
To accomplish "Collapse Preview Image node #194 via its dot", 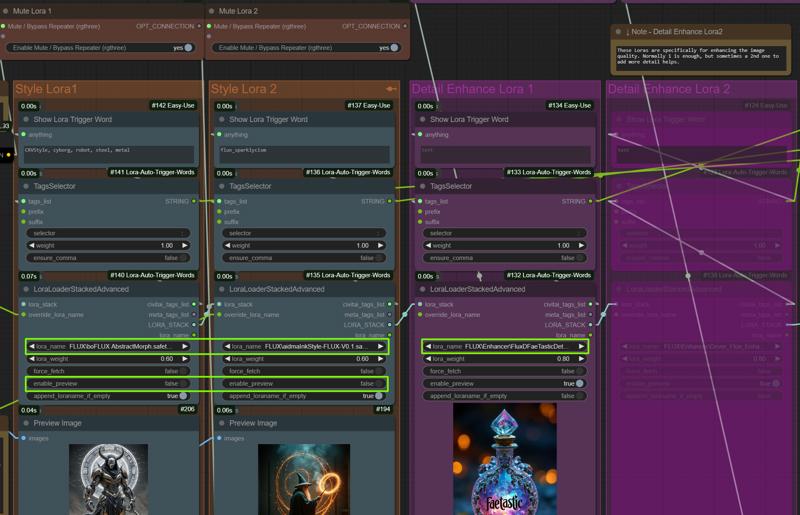I will point(221,423).
